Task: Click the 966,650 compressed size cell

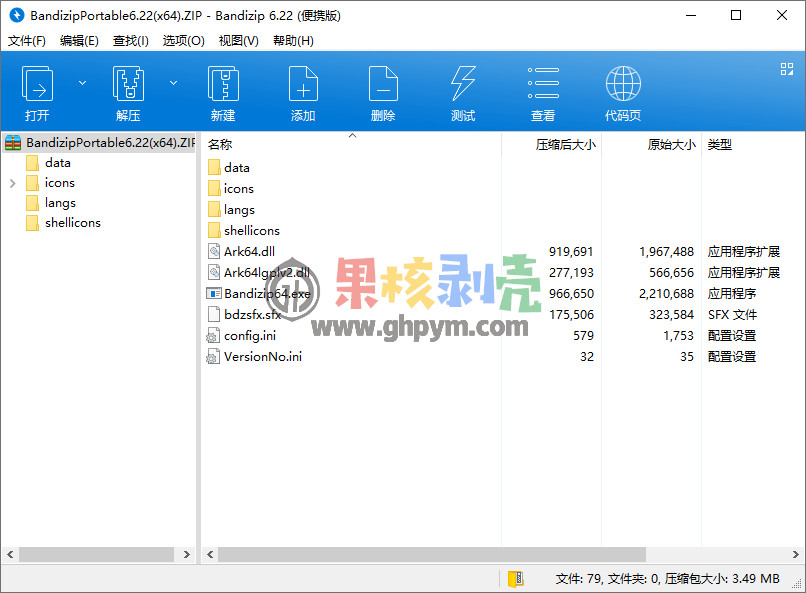Action: pyautogui.click(x=571, y=293)
